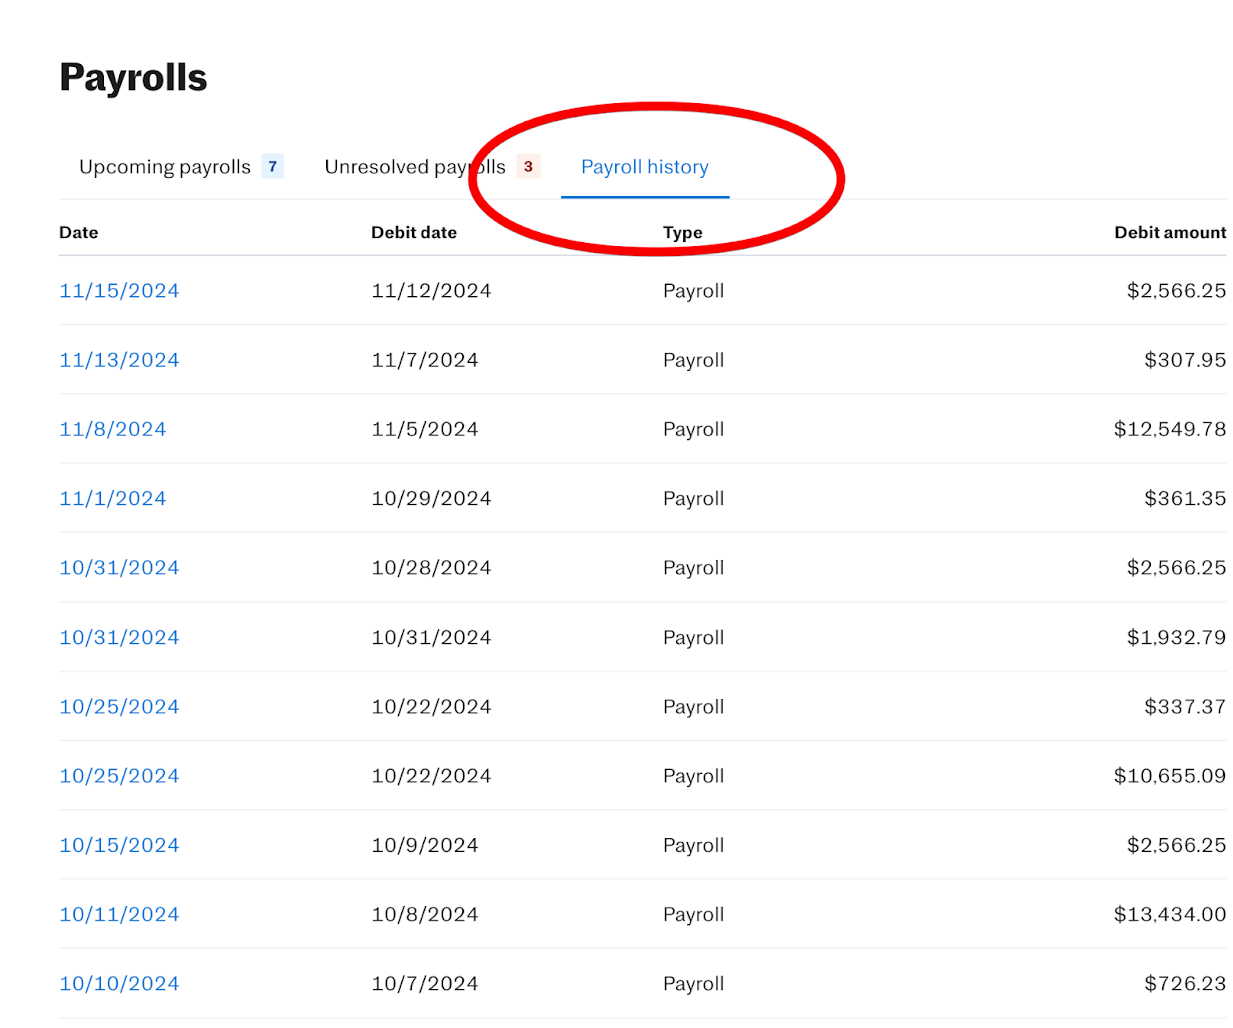Click the 11/1/2024 date link
1233x1028 pixels.
click(x=112, y=498)
